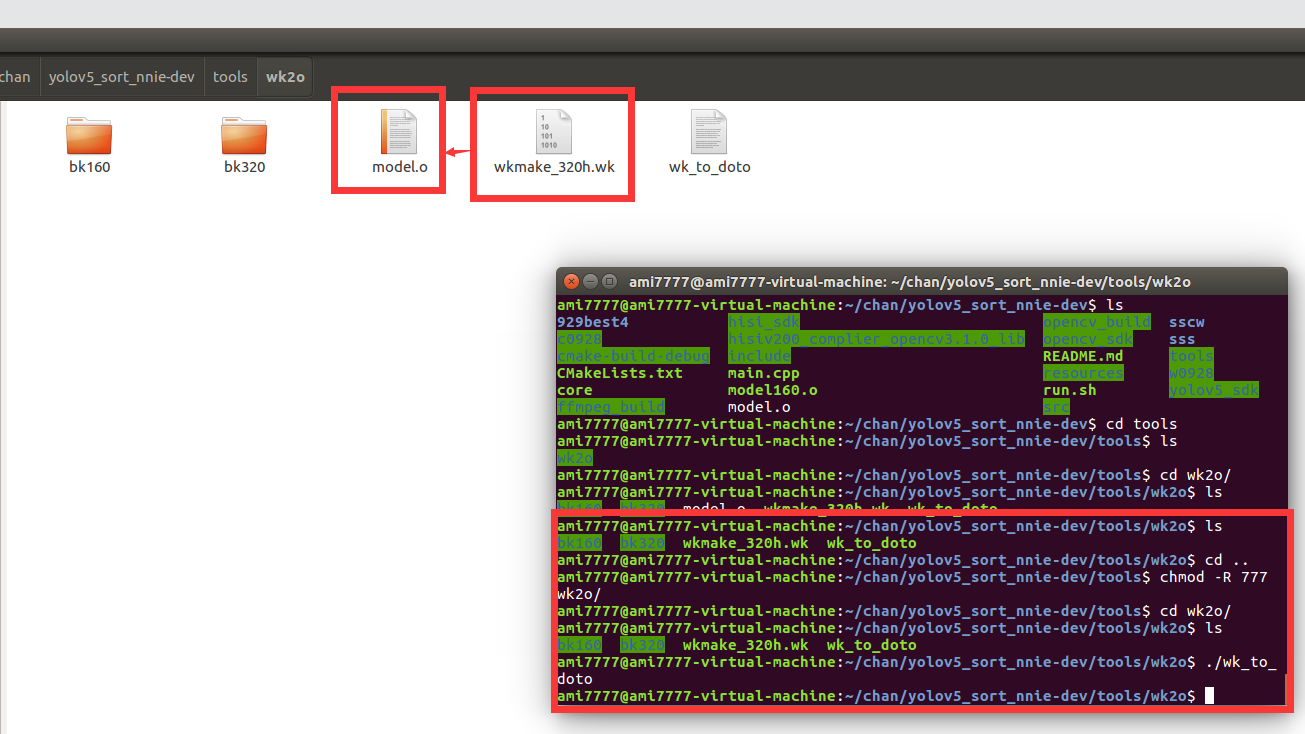Click 929best4 in terminal listing
Viewport: 1305px width, 734px height.
593,322
